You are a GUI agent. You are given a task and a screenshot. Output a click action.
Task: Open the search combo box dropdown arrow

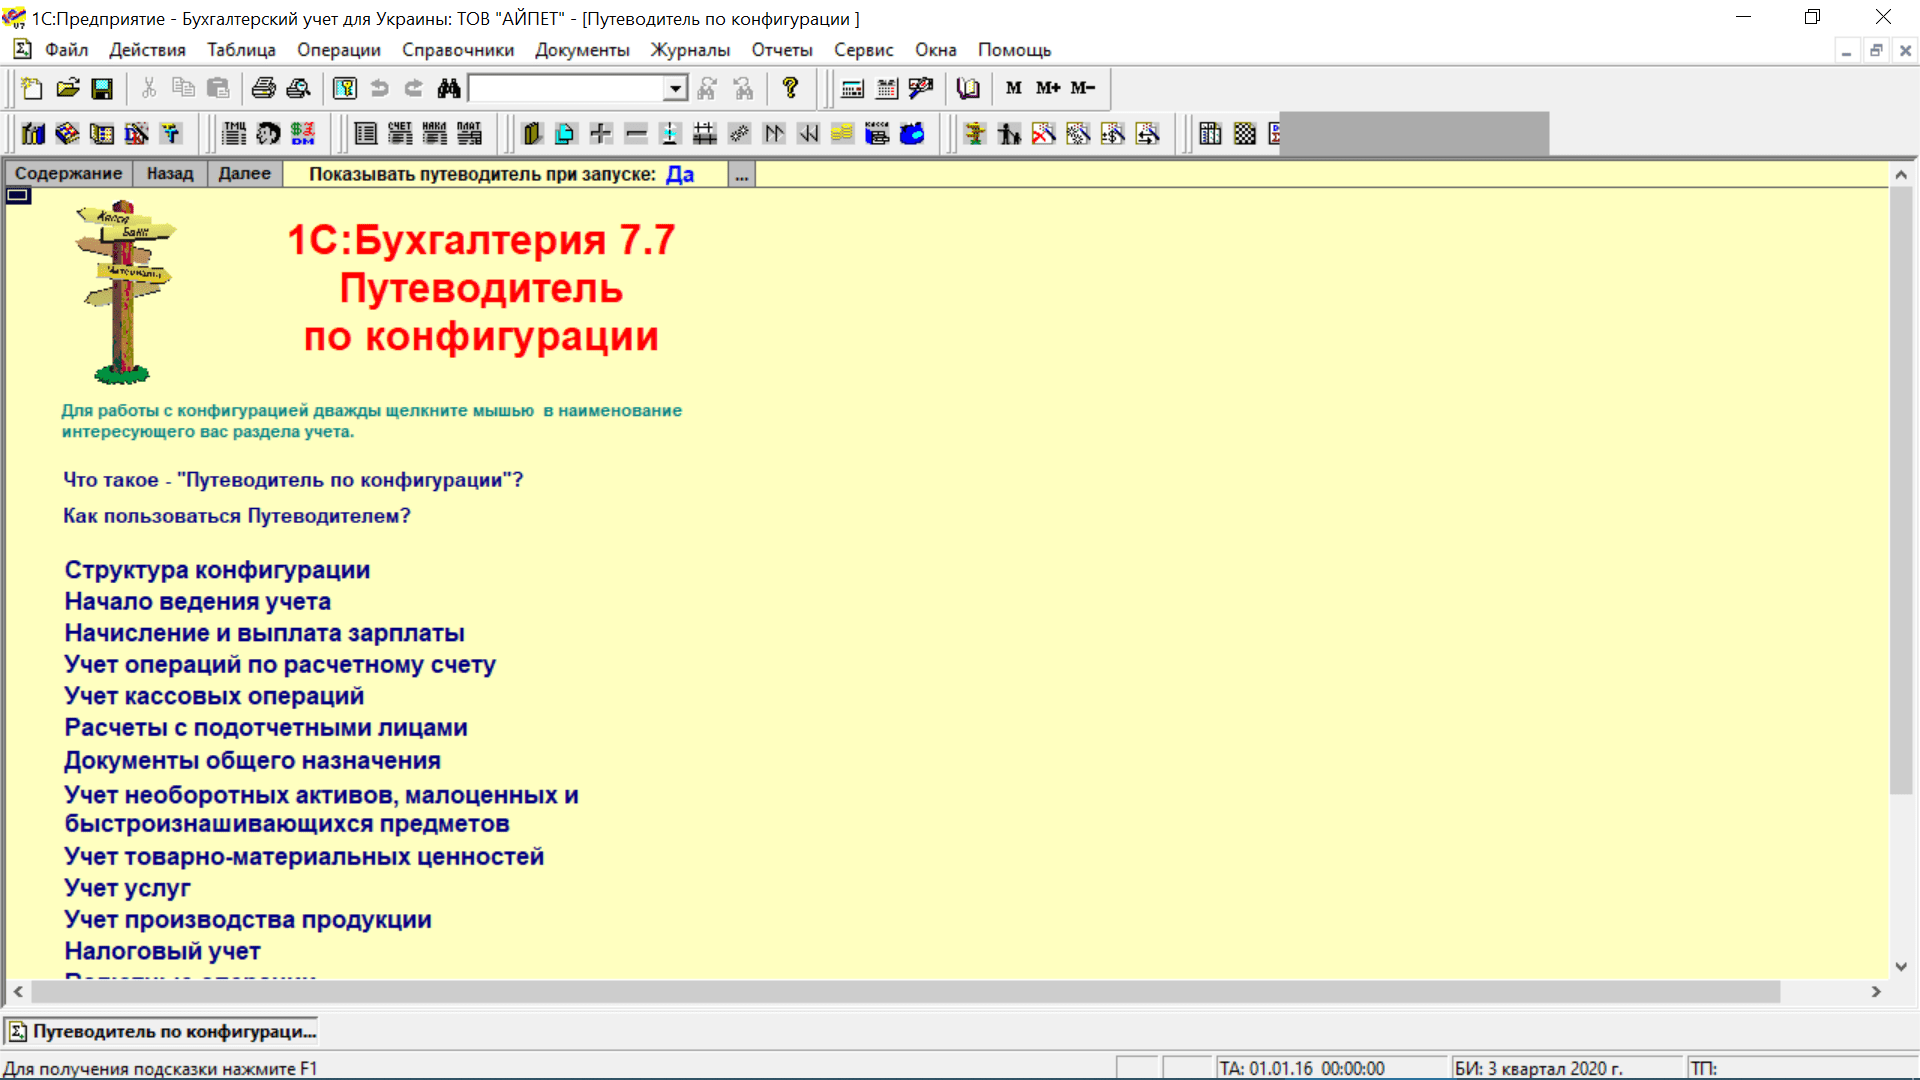pyautogui.click(x=676, y=88)
